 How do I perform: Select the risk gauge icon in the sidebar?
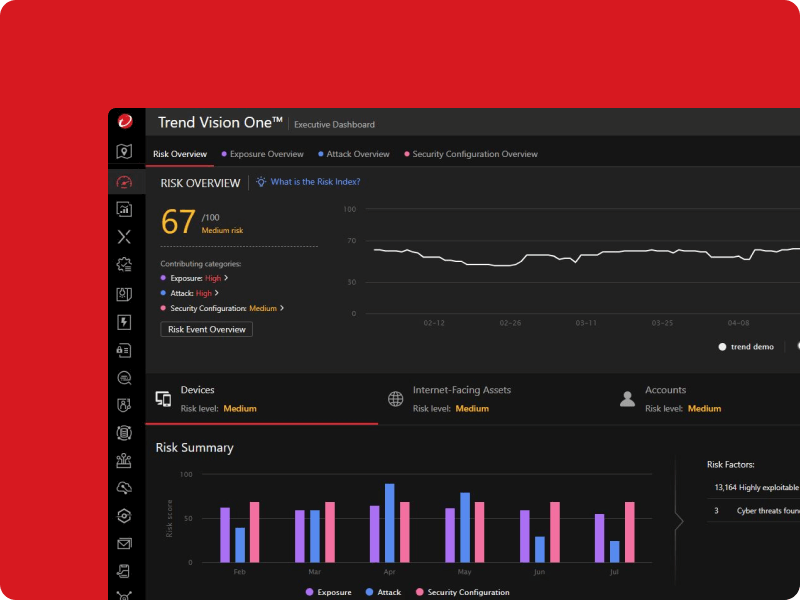tap(124, 180)
